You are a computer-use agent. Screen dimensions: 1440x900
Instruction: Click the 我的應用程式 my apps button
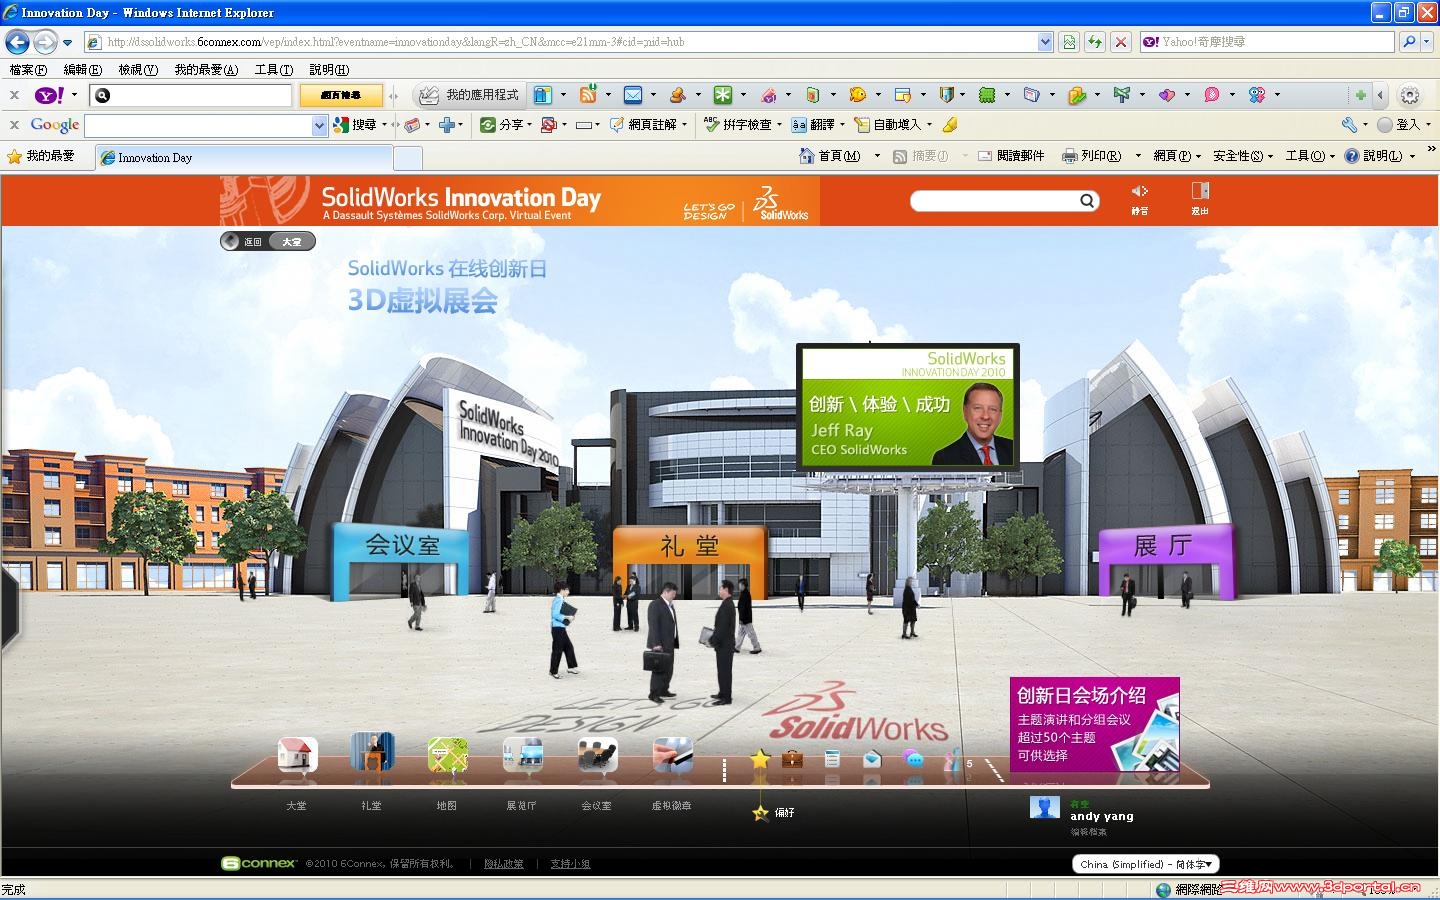pos(469,95)
